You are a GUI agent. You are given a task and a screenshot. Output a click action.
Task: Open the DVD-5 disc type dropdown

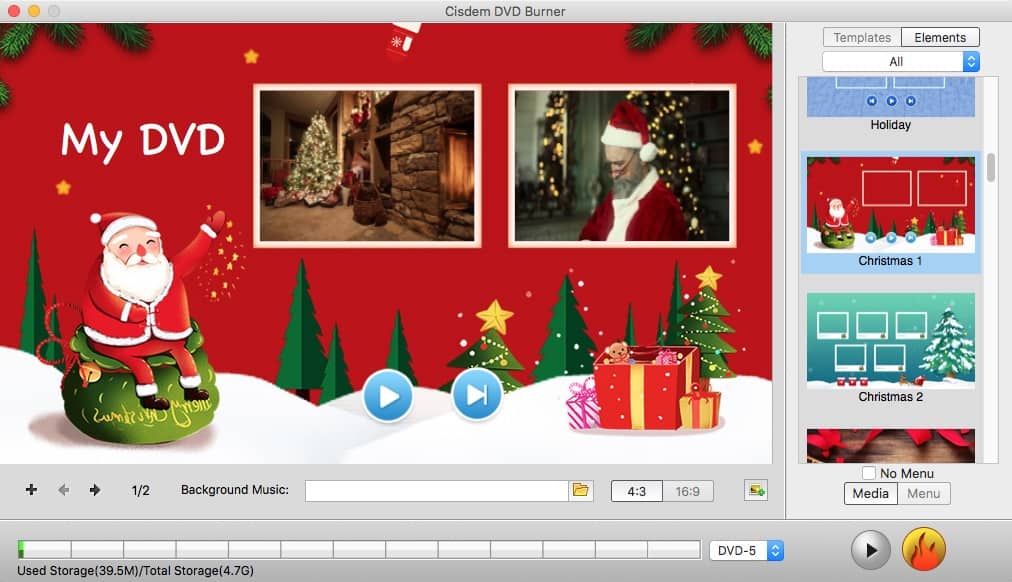click(x=746, y=550)
